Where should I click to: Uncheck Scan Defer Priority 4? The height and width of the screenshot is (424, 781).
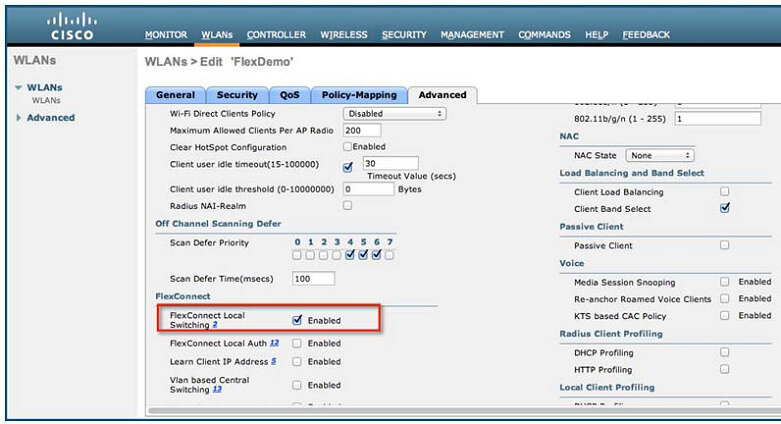(x=350, y=255)
